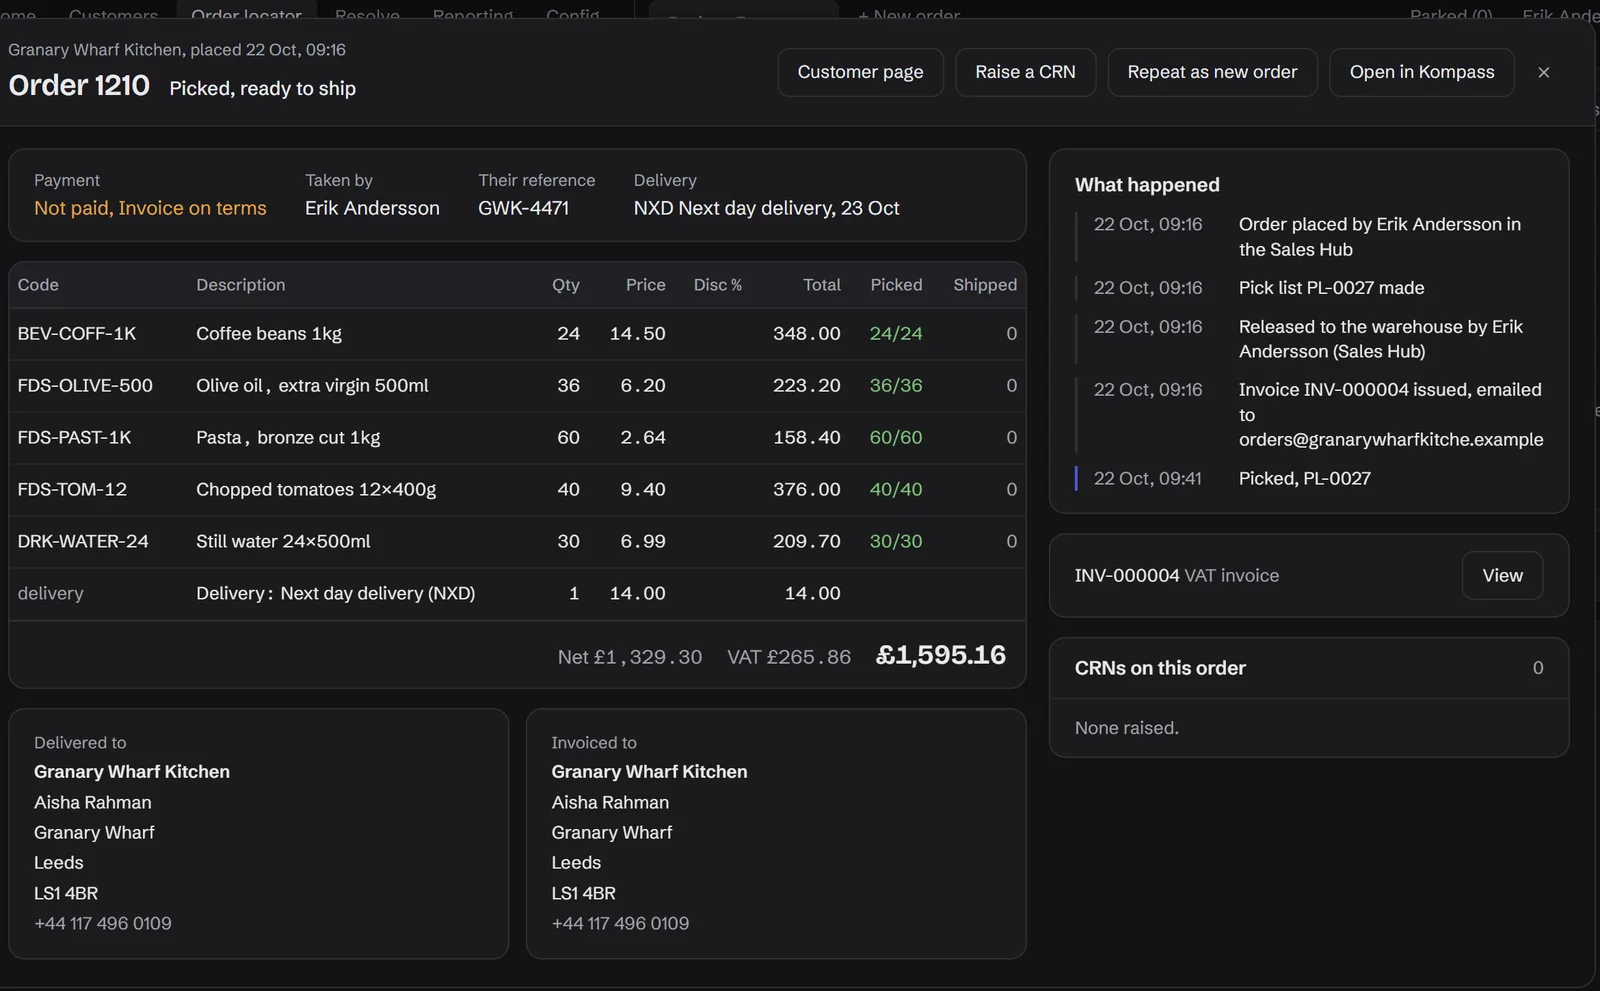Open the Customer page
1600x991 pixels.
point(860,72)
